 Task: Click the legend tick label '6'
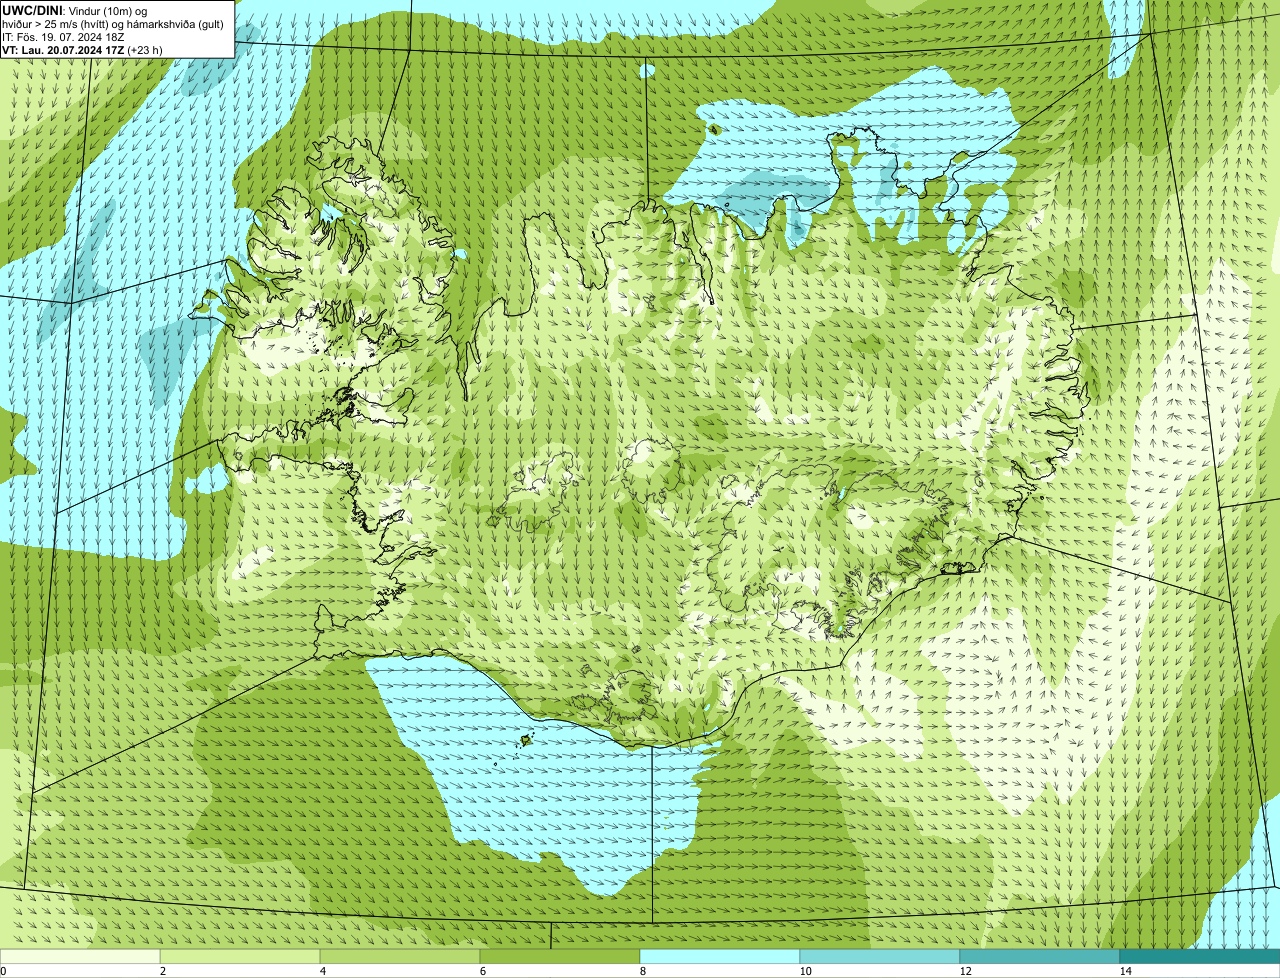click(x=483, y=971)
